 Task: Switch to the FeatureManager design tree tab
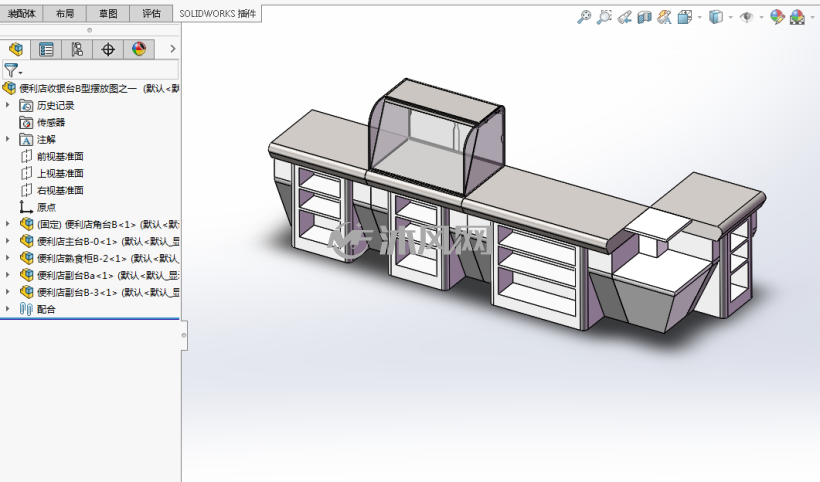pos(16,49)
